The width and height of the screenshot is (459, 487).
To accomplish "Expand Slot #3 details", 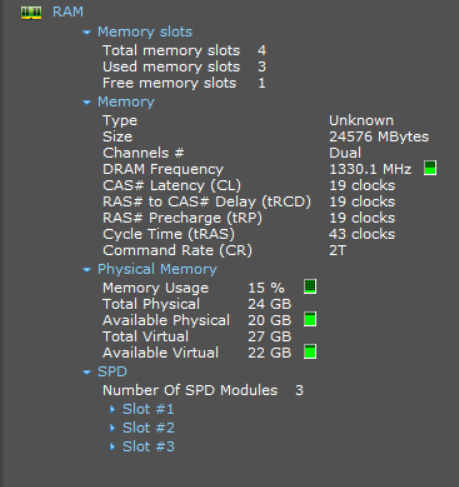I will (112, 447).
